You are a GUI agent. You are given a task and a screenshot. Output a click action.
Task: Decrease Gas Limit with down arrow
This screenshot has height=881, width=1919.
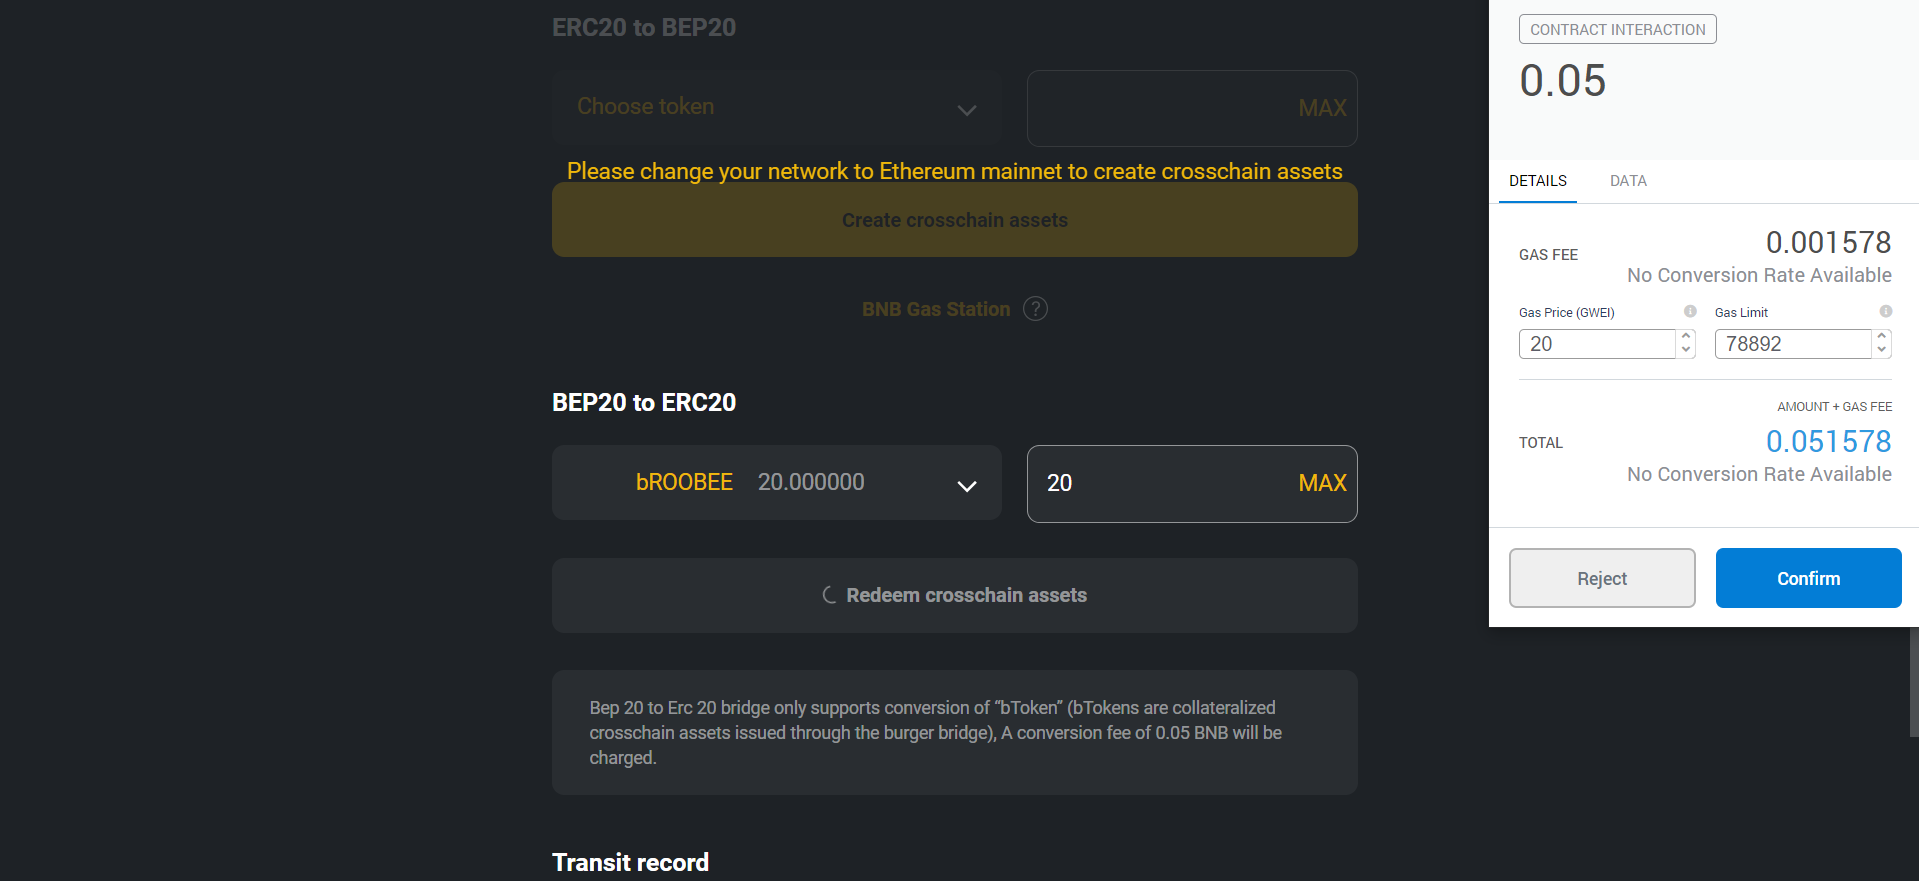(1882, 350)
